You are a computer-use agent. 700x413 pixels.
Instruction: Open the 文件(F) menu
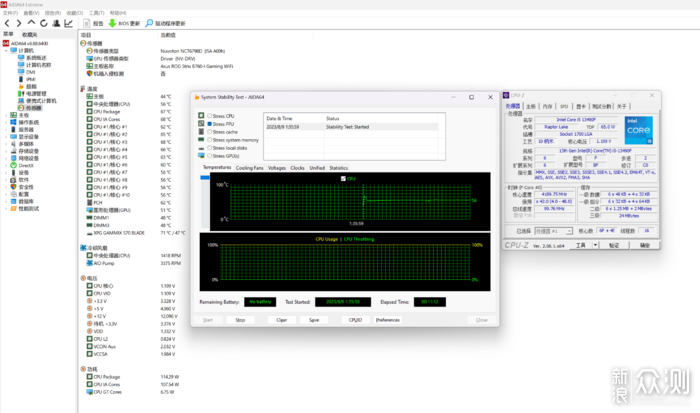10,13
